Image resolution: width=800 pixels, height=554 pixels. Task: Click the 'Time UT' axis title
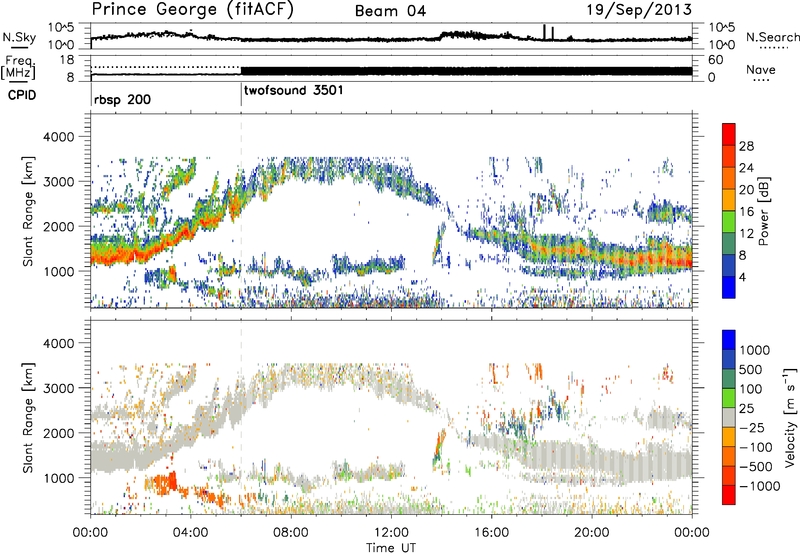pyautogui.click(x=391, y=548)
